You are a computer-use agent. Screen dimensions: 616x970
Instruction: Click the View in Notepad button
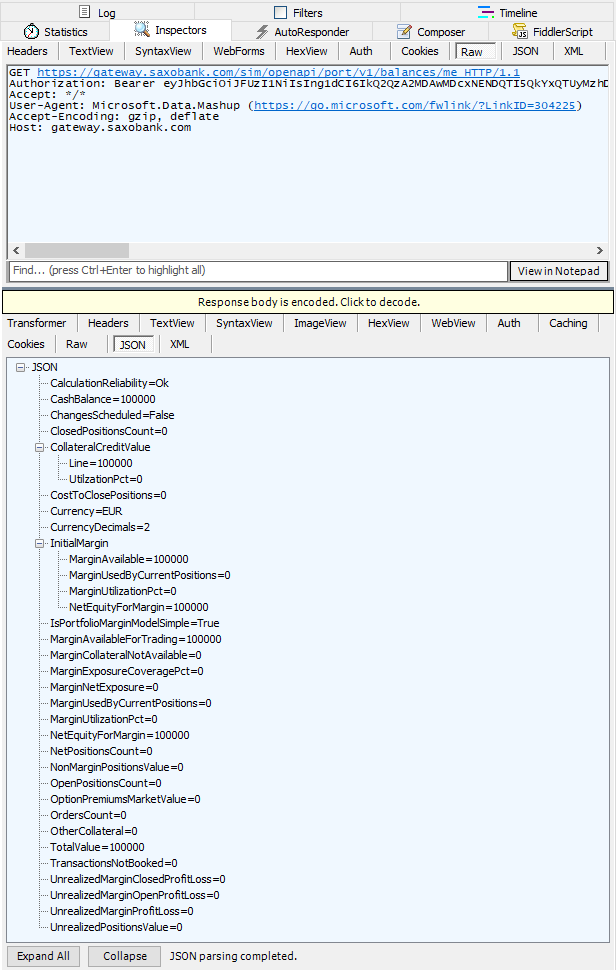(559, 271)
